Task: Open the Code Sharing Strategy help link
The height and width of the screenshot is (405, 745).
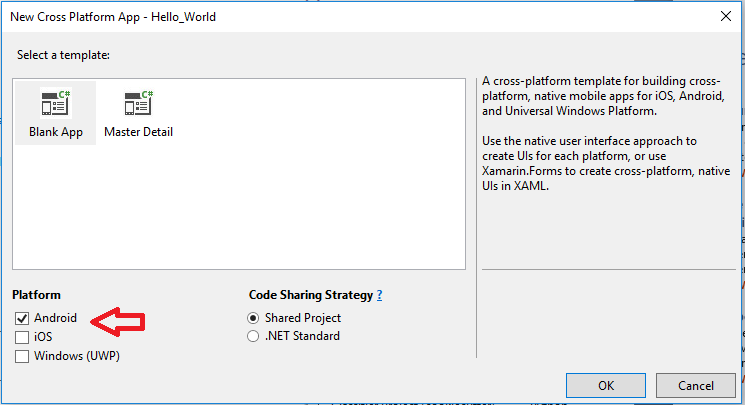Action: (x=379, y=295)
